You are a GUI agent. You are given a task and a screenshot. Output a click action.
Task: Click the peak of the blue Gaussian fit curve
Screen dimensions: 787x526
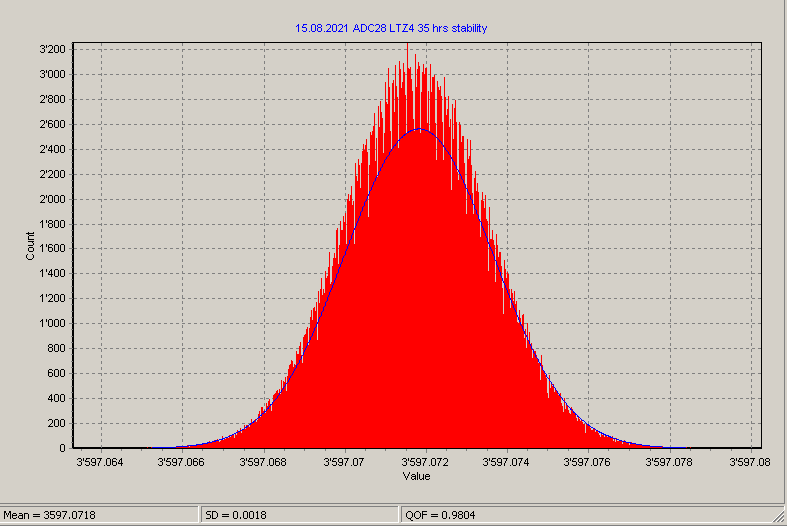419,129
